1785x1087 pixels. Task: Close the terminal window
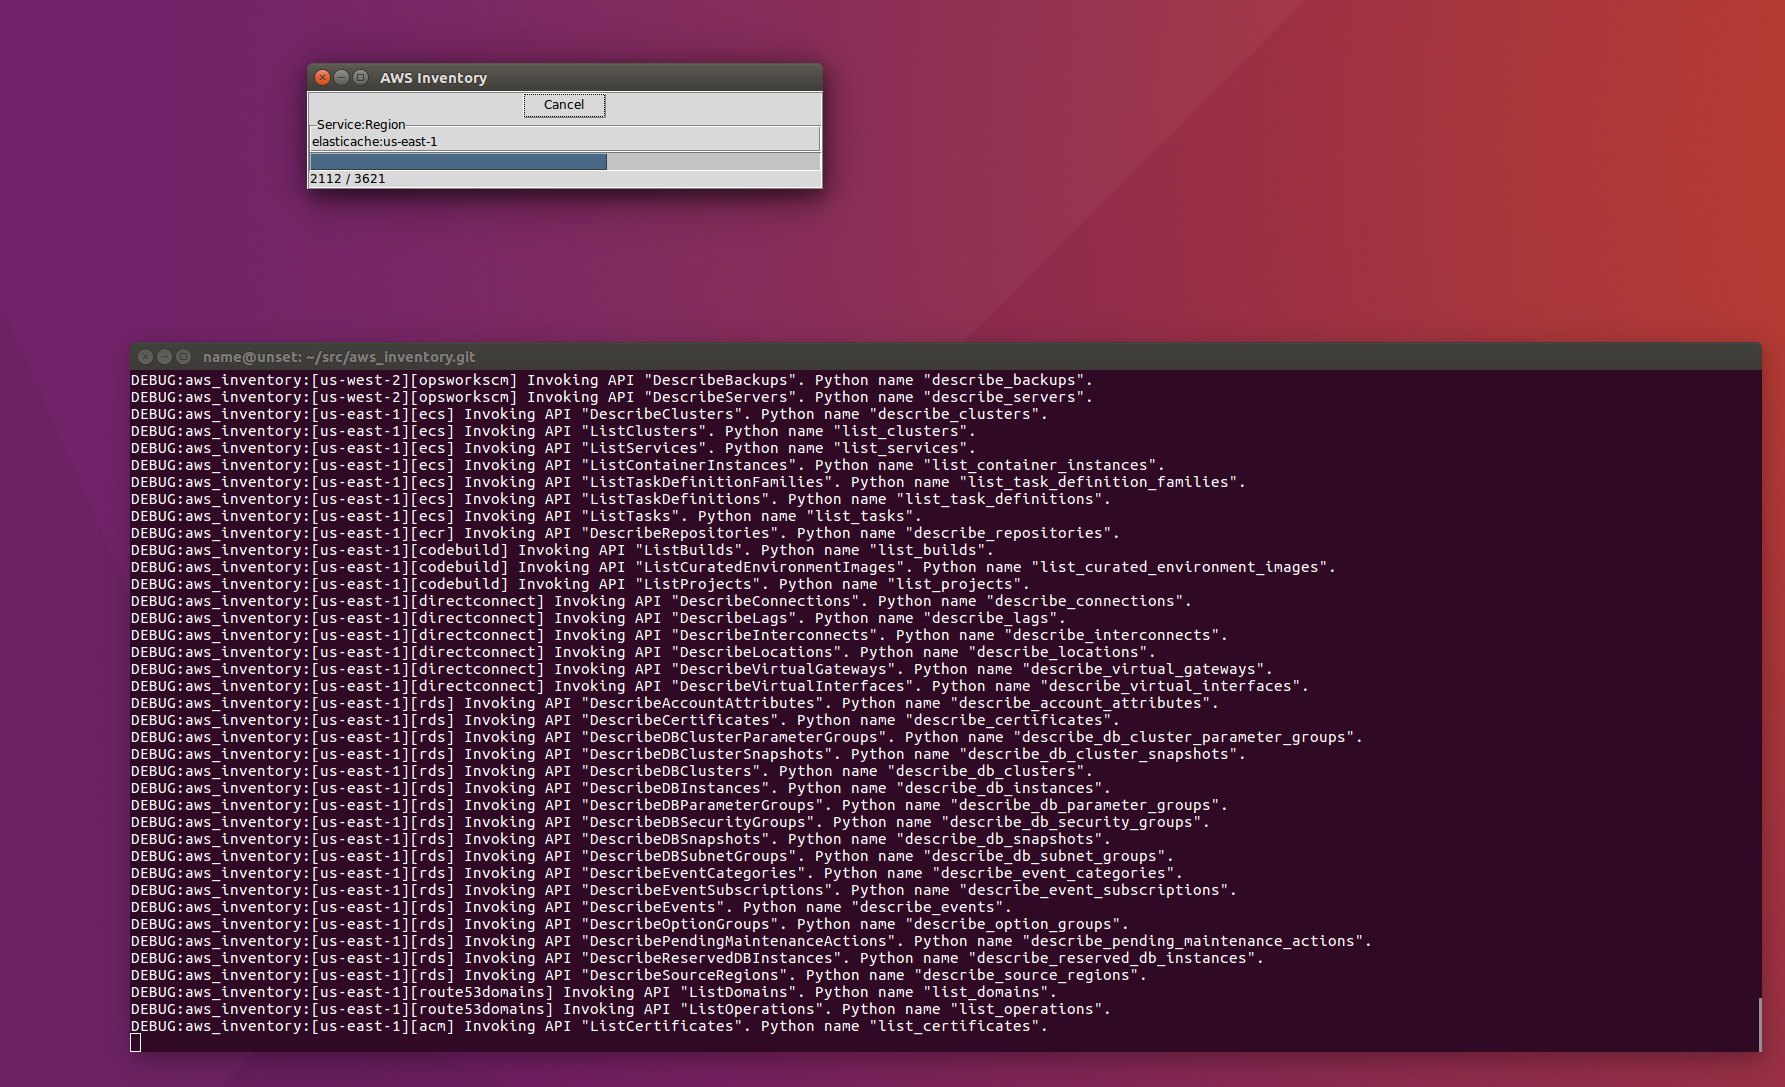[146, 356]
